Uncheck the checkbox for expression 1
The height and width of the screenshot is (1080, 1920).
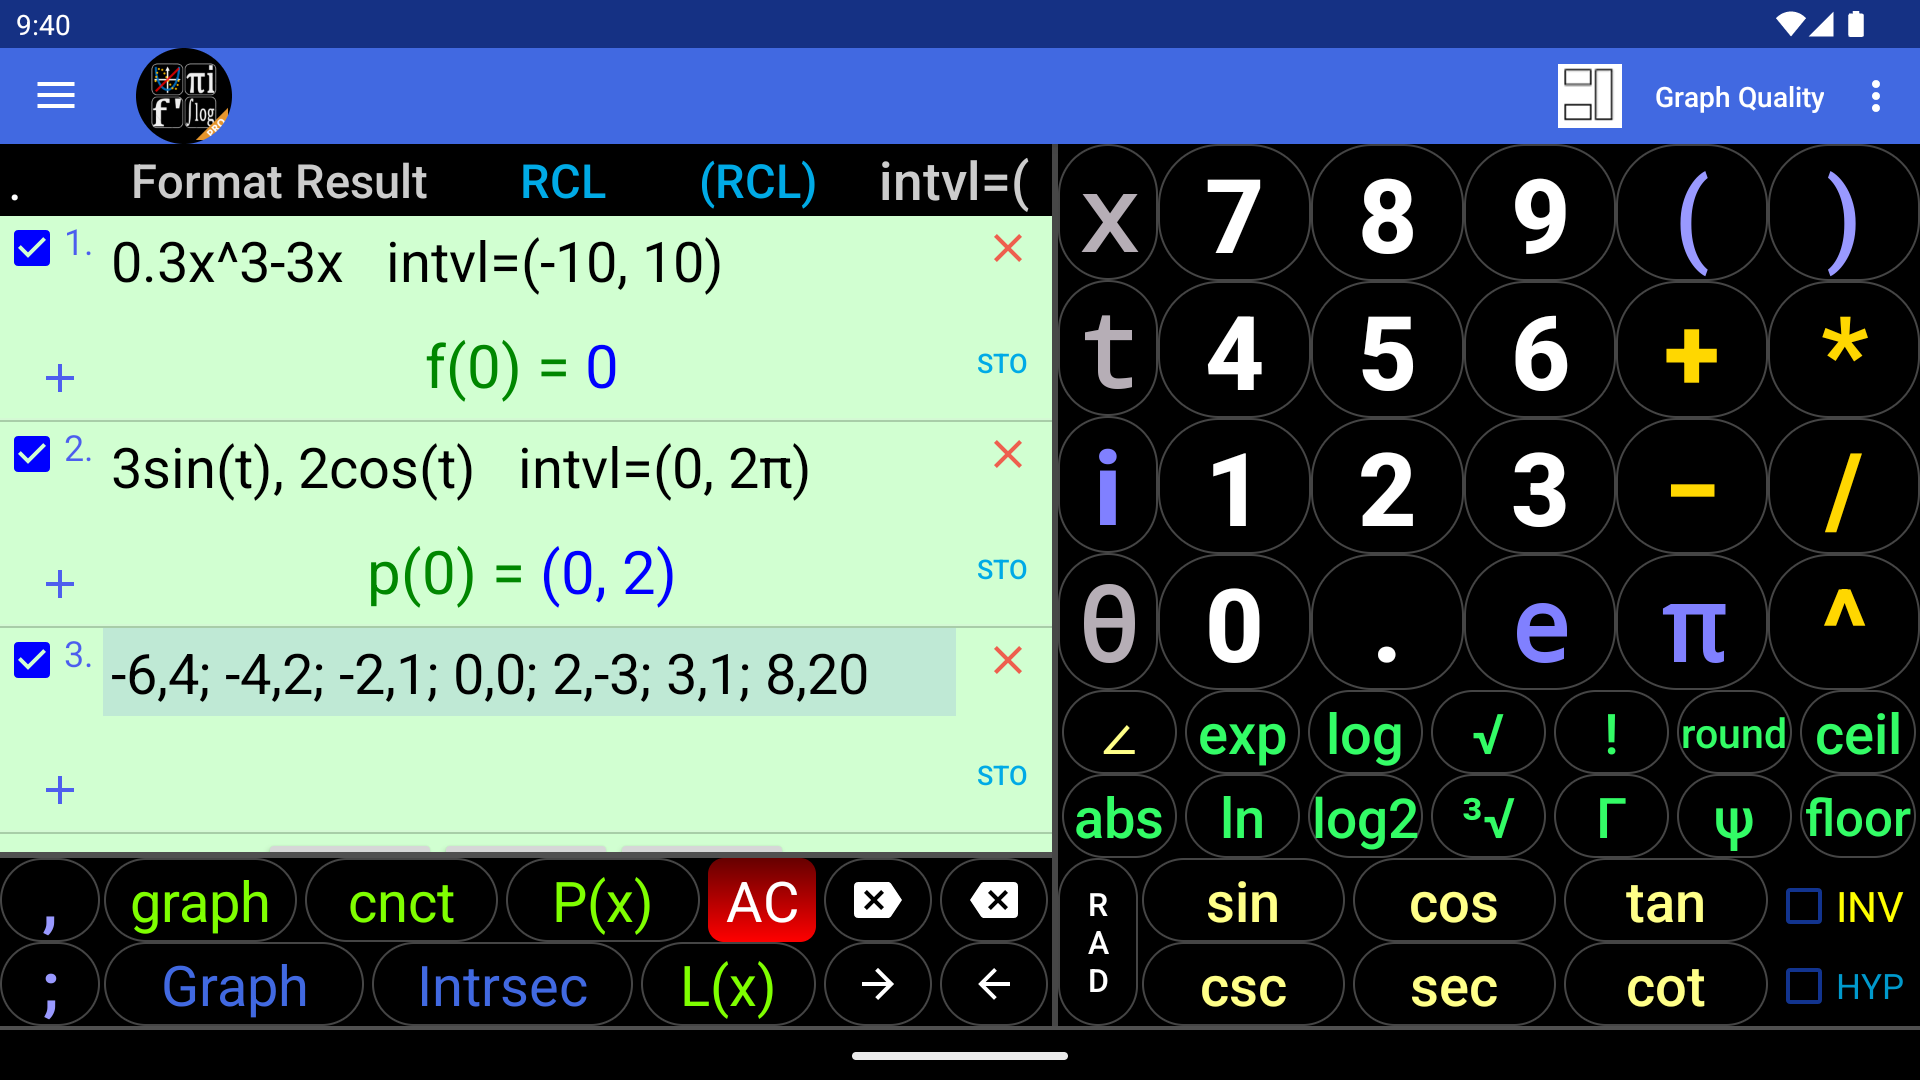[32, 248]
